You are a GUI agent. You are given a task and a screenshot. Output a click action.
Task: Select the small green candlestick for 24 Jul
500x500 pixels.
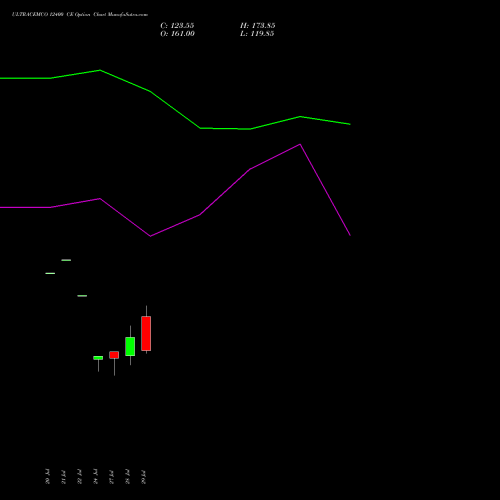[x=98, y=358]
